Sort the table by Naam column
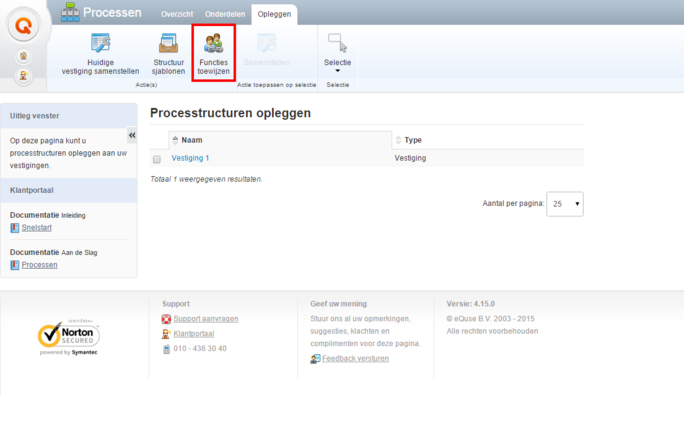The height and width of the screenshot is (428, 684). (192, 140)
